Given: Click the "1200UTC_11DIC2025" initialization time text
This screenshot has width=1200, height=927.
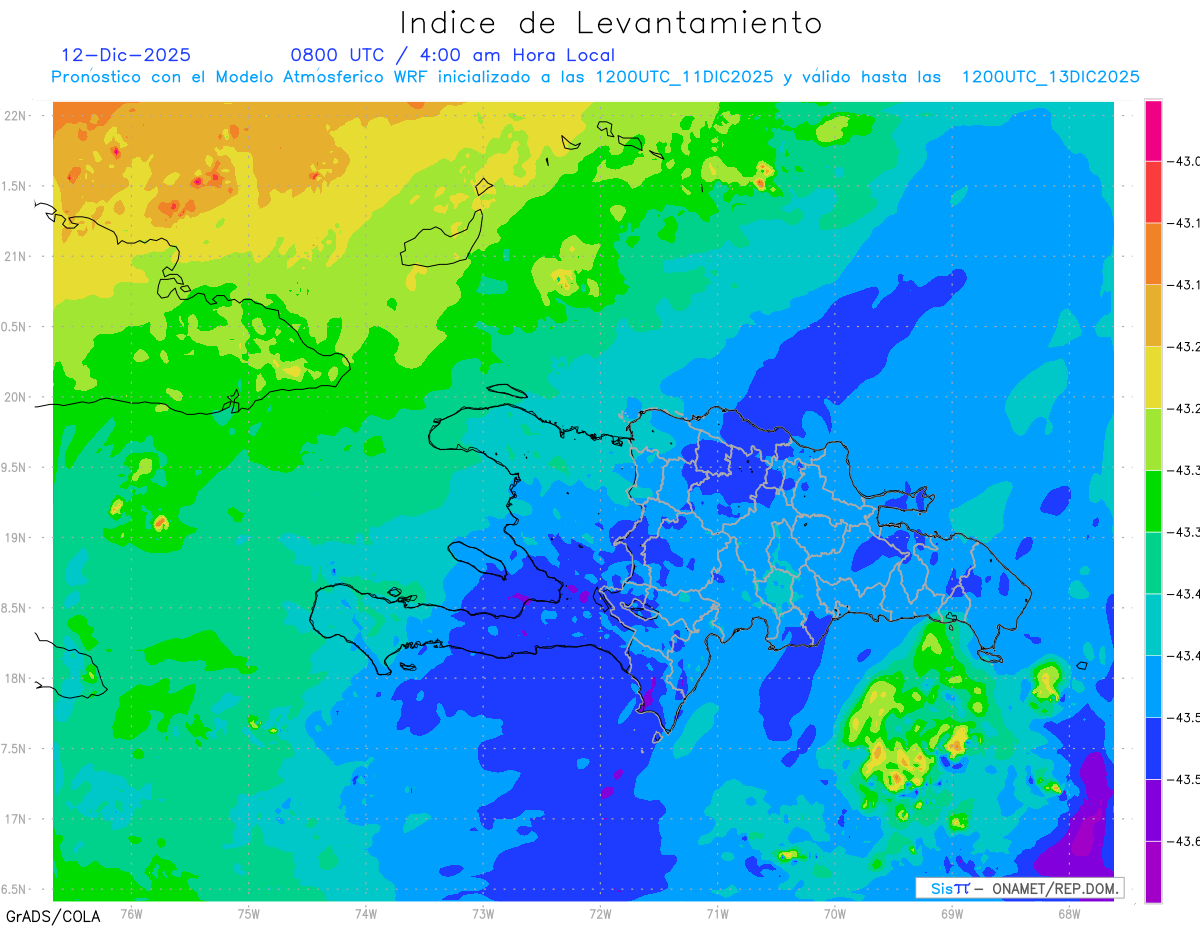Looking at the screenshot, I should tap(684, 77).
